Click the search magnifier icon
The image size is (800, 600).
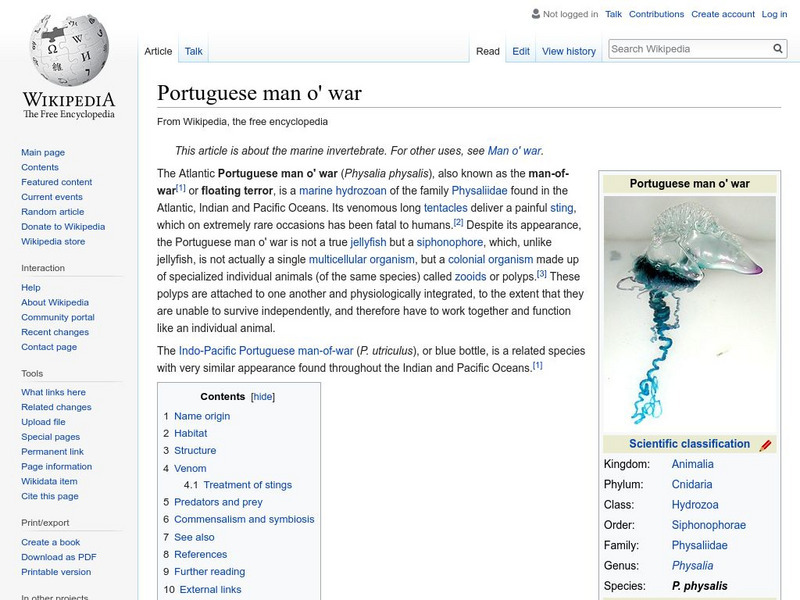(778, 48)
